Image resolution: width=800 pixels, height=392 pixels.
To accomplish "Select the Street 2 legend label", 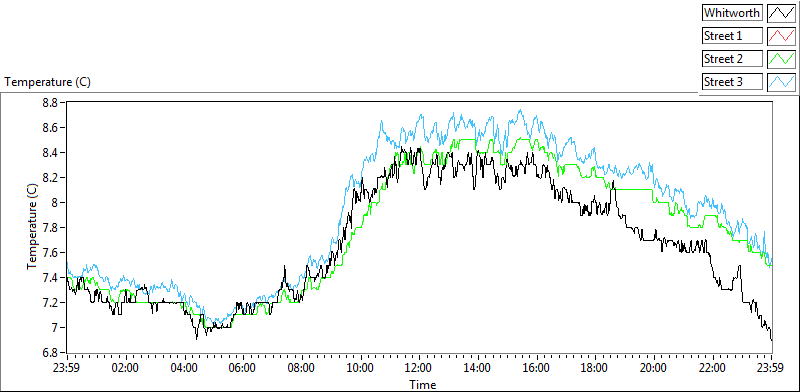I will 732,59.
